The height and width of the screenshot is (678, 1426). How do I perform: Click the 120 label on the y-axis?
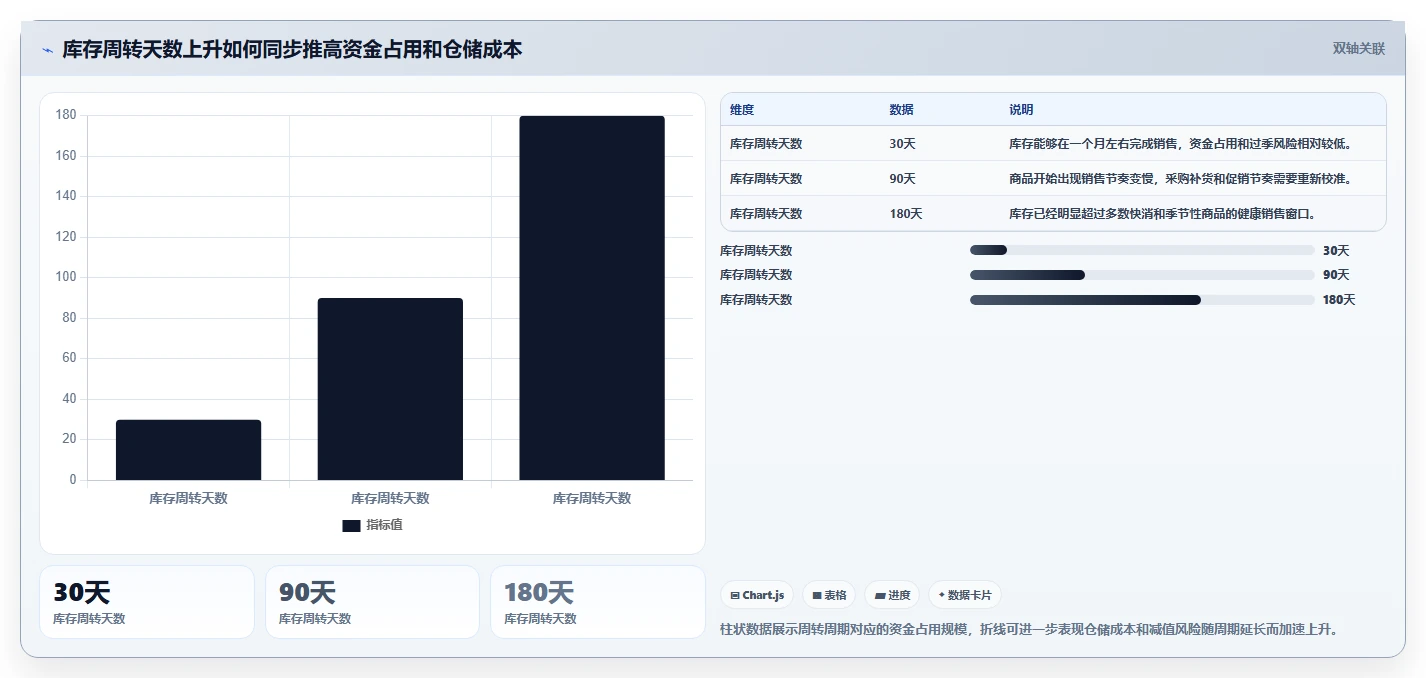pos(66,237)
